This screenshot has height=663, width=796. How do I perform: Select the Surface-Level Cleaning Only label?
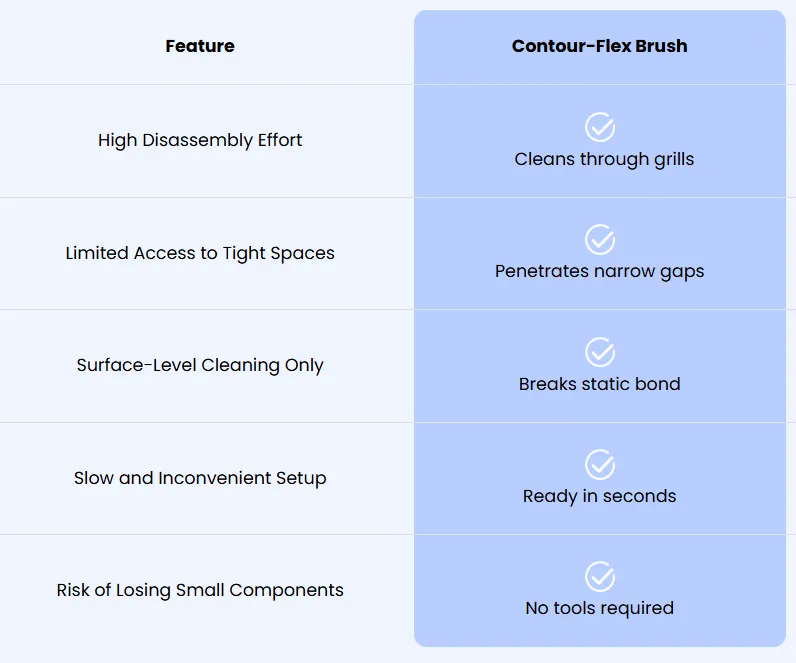[x=200, y=365]
